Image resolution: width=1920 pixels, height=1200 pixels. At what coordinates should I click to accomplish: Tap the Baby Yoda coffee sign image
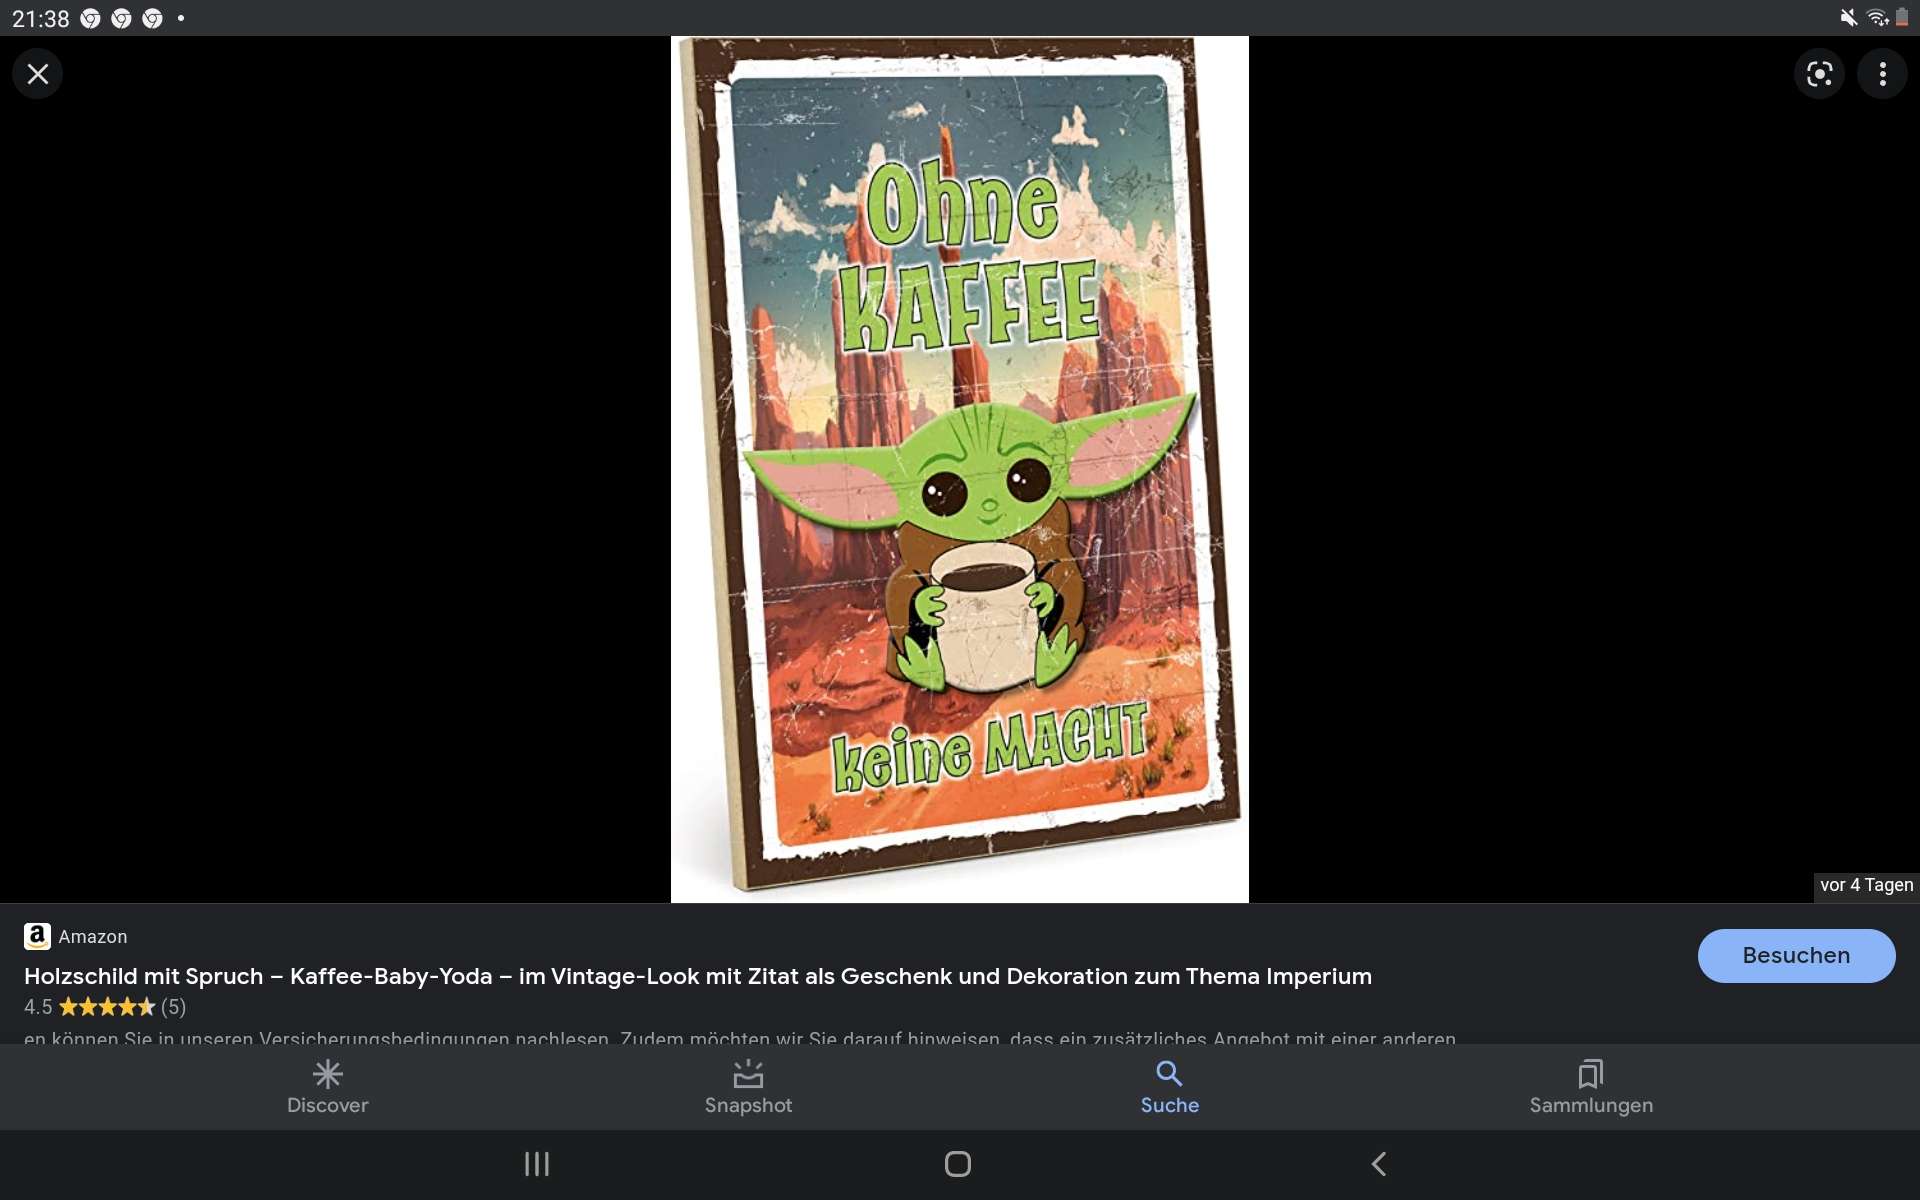pos(959,468)
